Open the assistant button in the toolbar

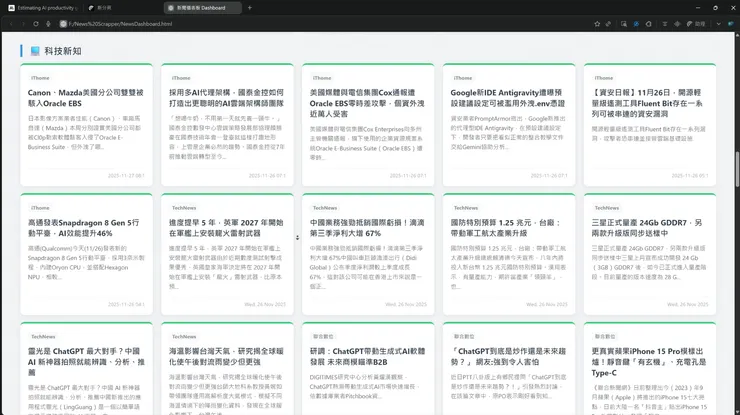point(696,24)
